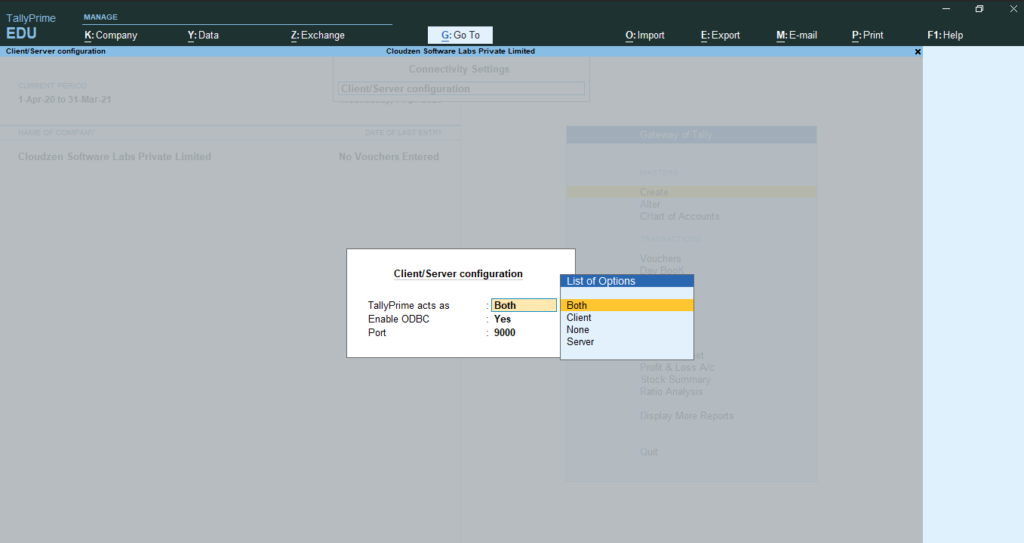Click the TallyPrime EDU logo
Viewport: 1024px width, 543px height.
point(30,26)
